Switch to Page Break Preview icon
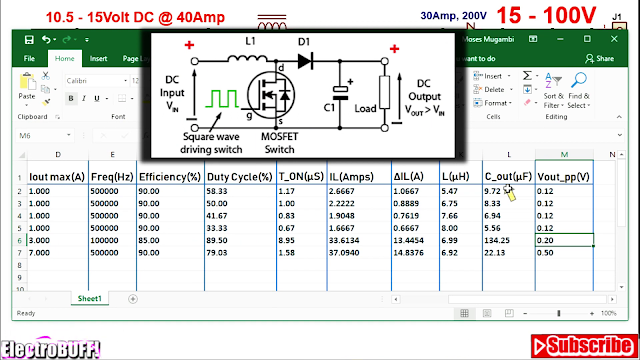This screenshot has width=640, height=360. 509,313
